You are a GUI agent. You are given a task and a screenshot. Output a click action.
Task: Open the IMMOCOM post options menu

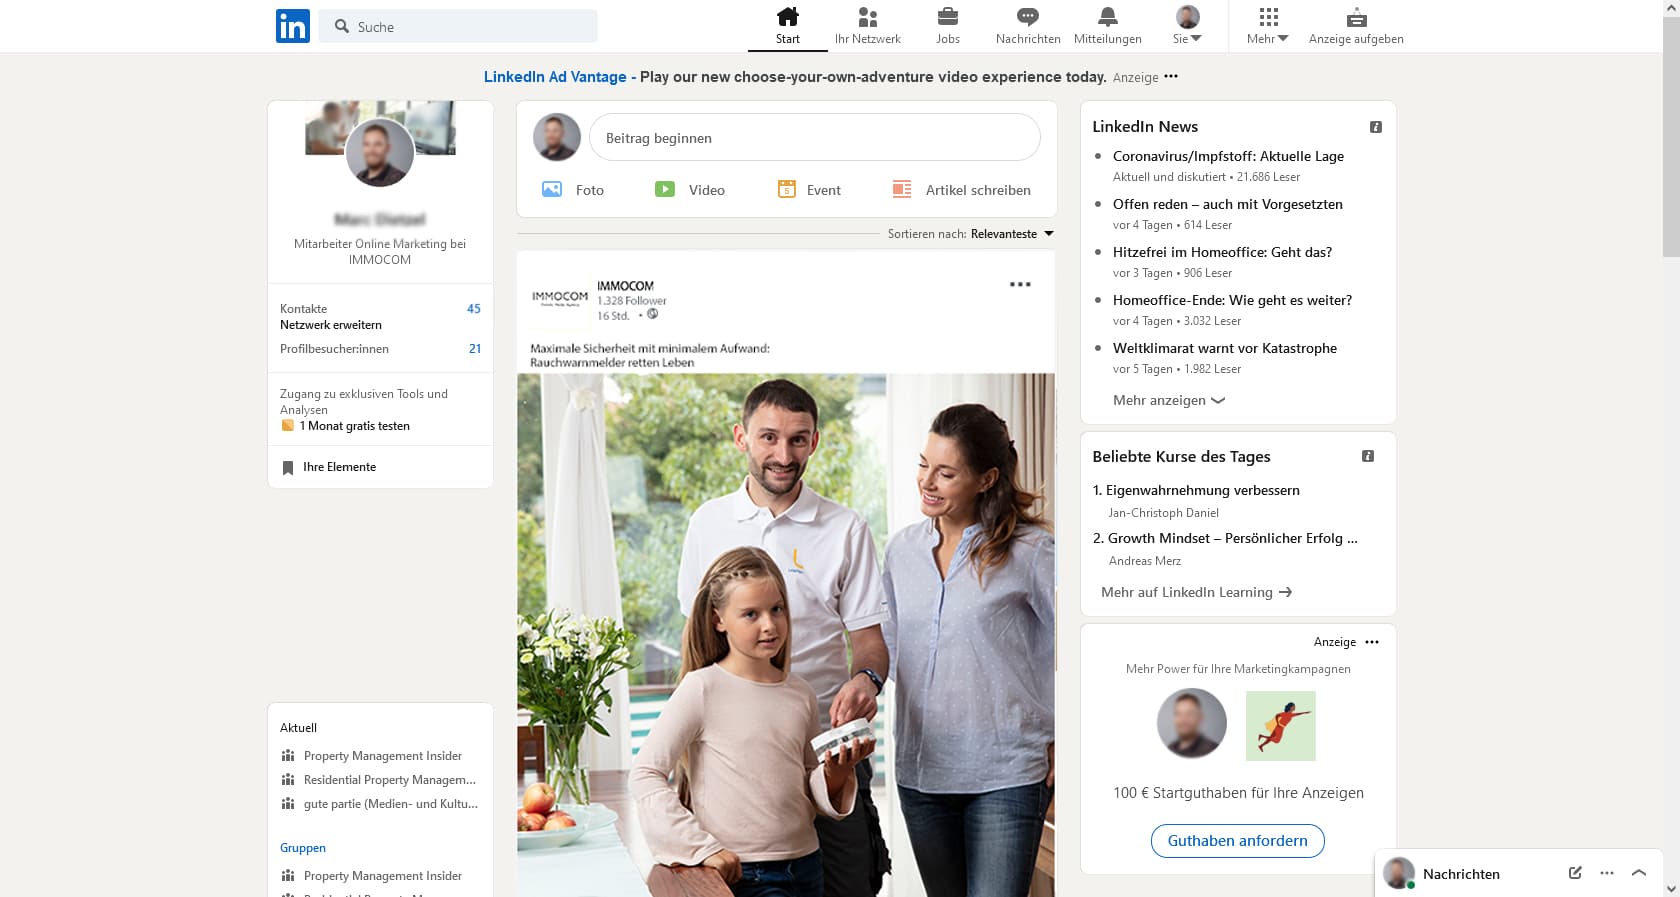coord(1020,285)
